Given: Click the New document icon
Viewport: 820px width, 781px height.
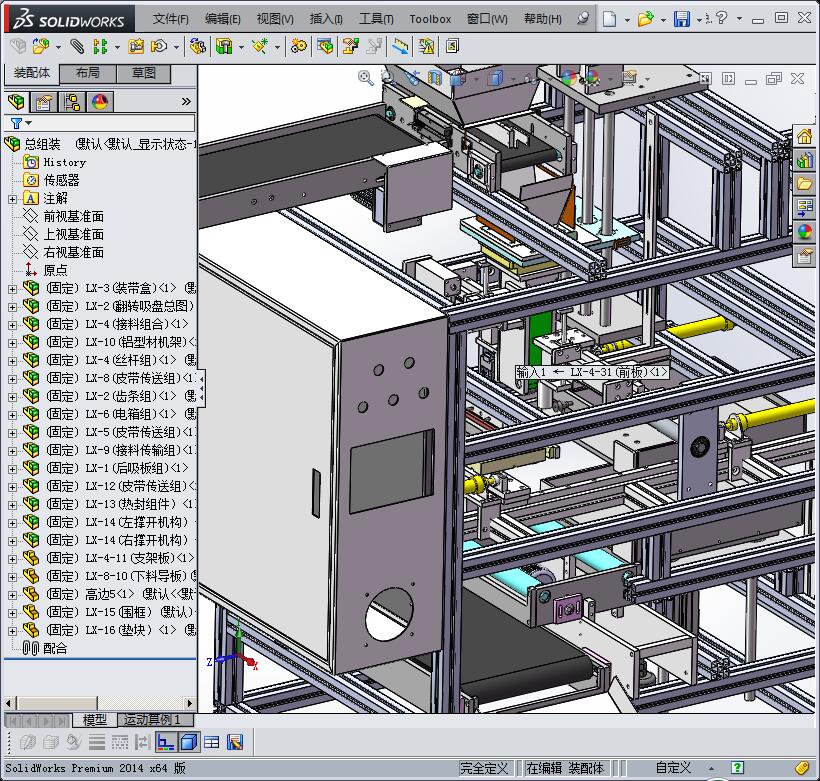Looking at the screenshot, I should point(610,19).
